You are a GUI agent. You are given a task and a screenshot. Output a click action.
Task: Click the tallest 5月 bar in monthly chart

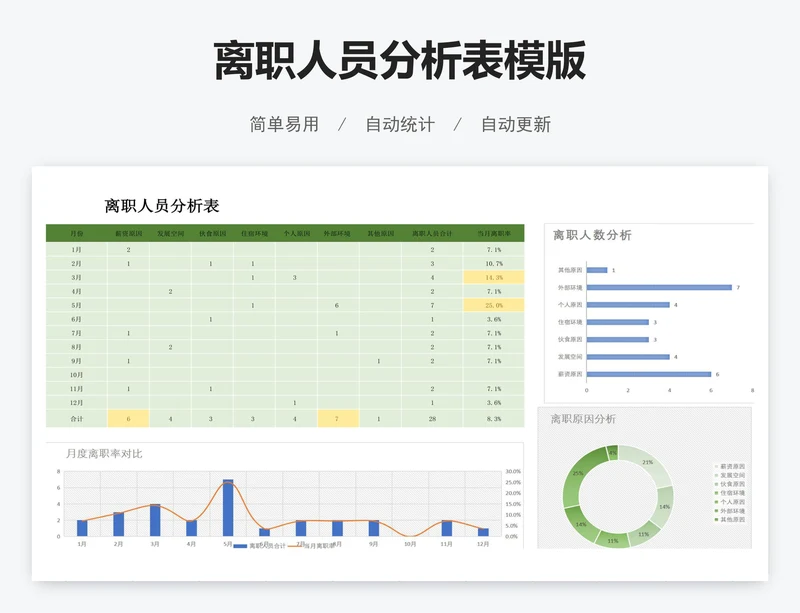click(228, 508)
